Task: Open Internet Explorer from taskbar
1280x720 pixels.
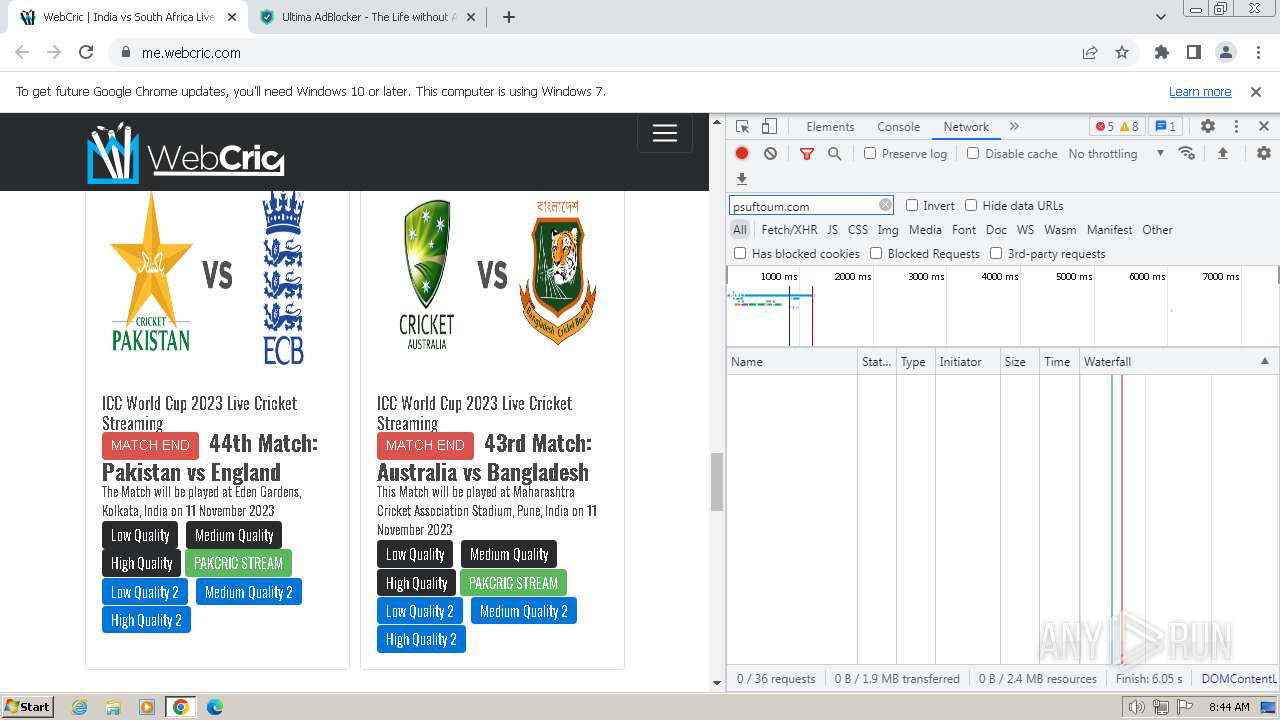Action: (x=80, y=707)
